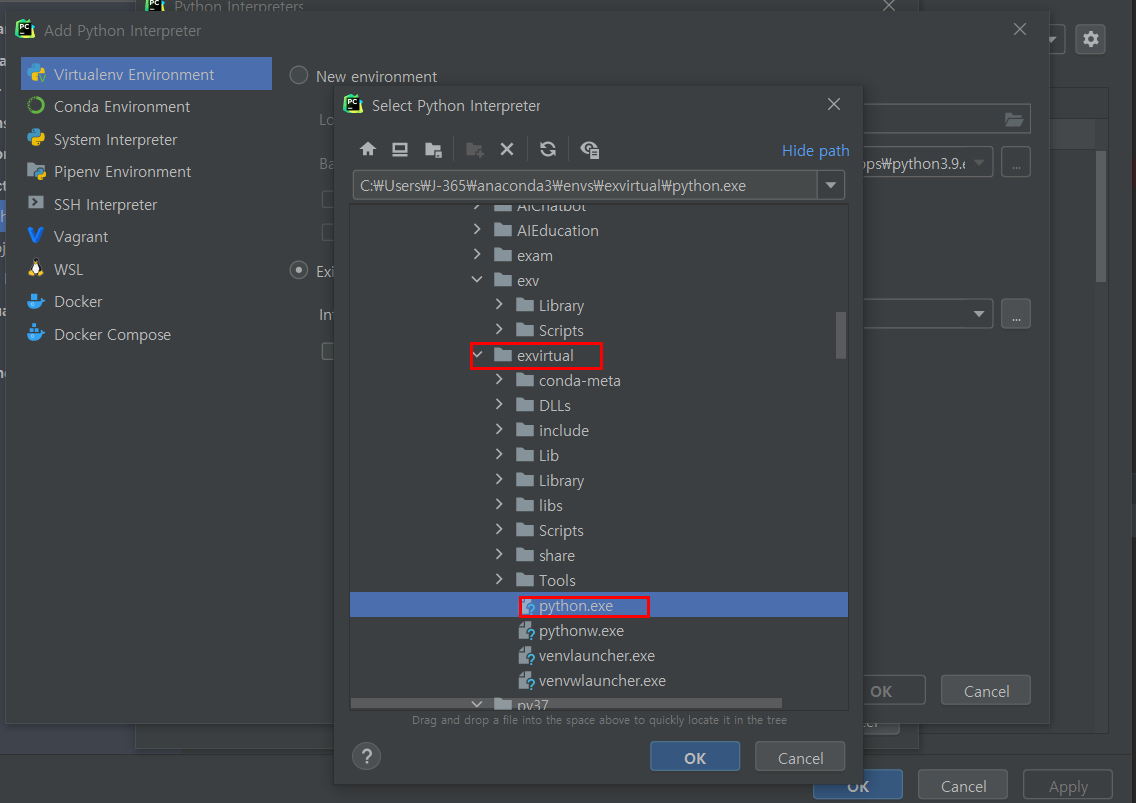Close the Select Python Interpreter dialog

(x=834, y=104)
